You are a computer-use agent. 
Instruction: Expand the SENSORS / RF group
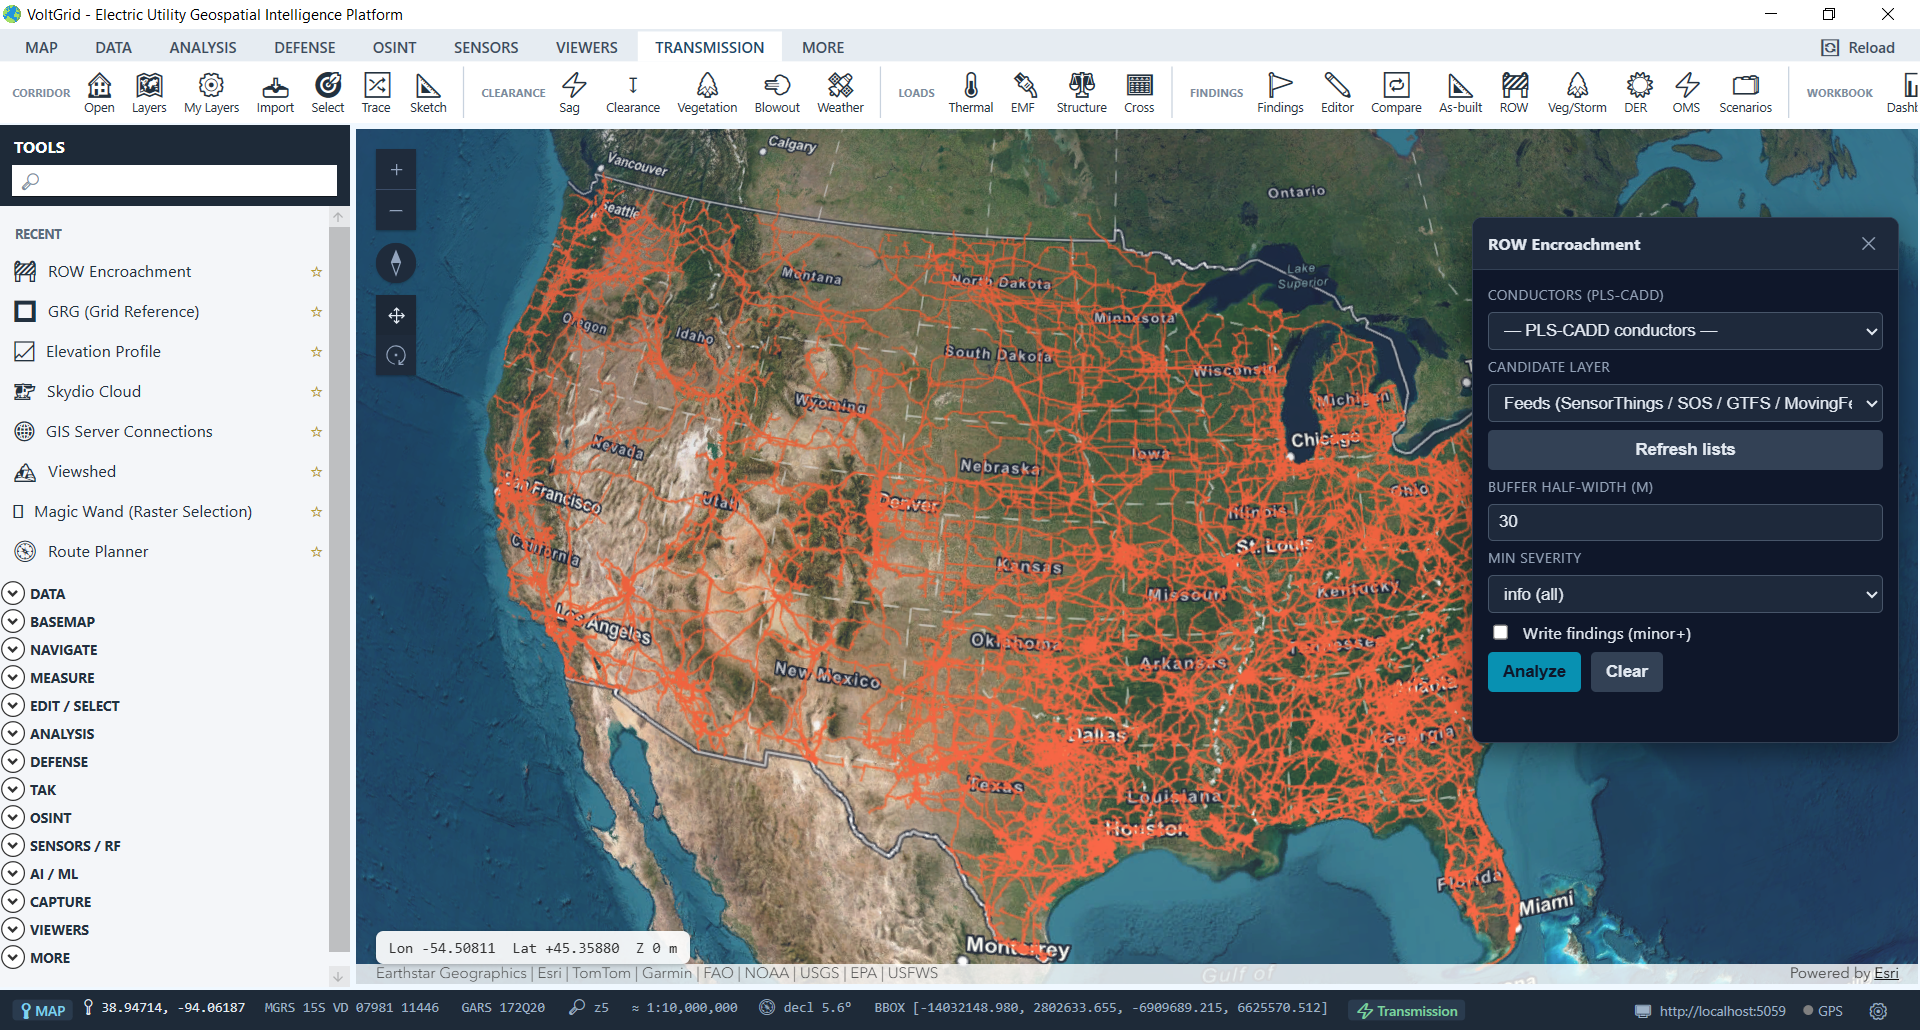(x=13, y=845)
